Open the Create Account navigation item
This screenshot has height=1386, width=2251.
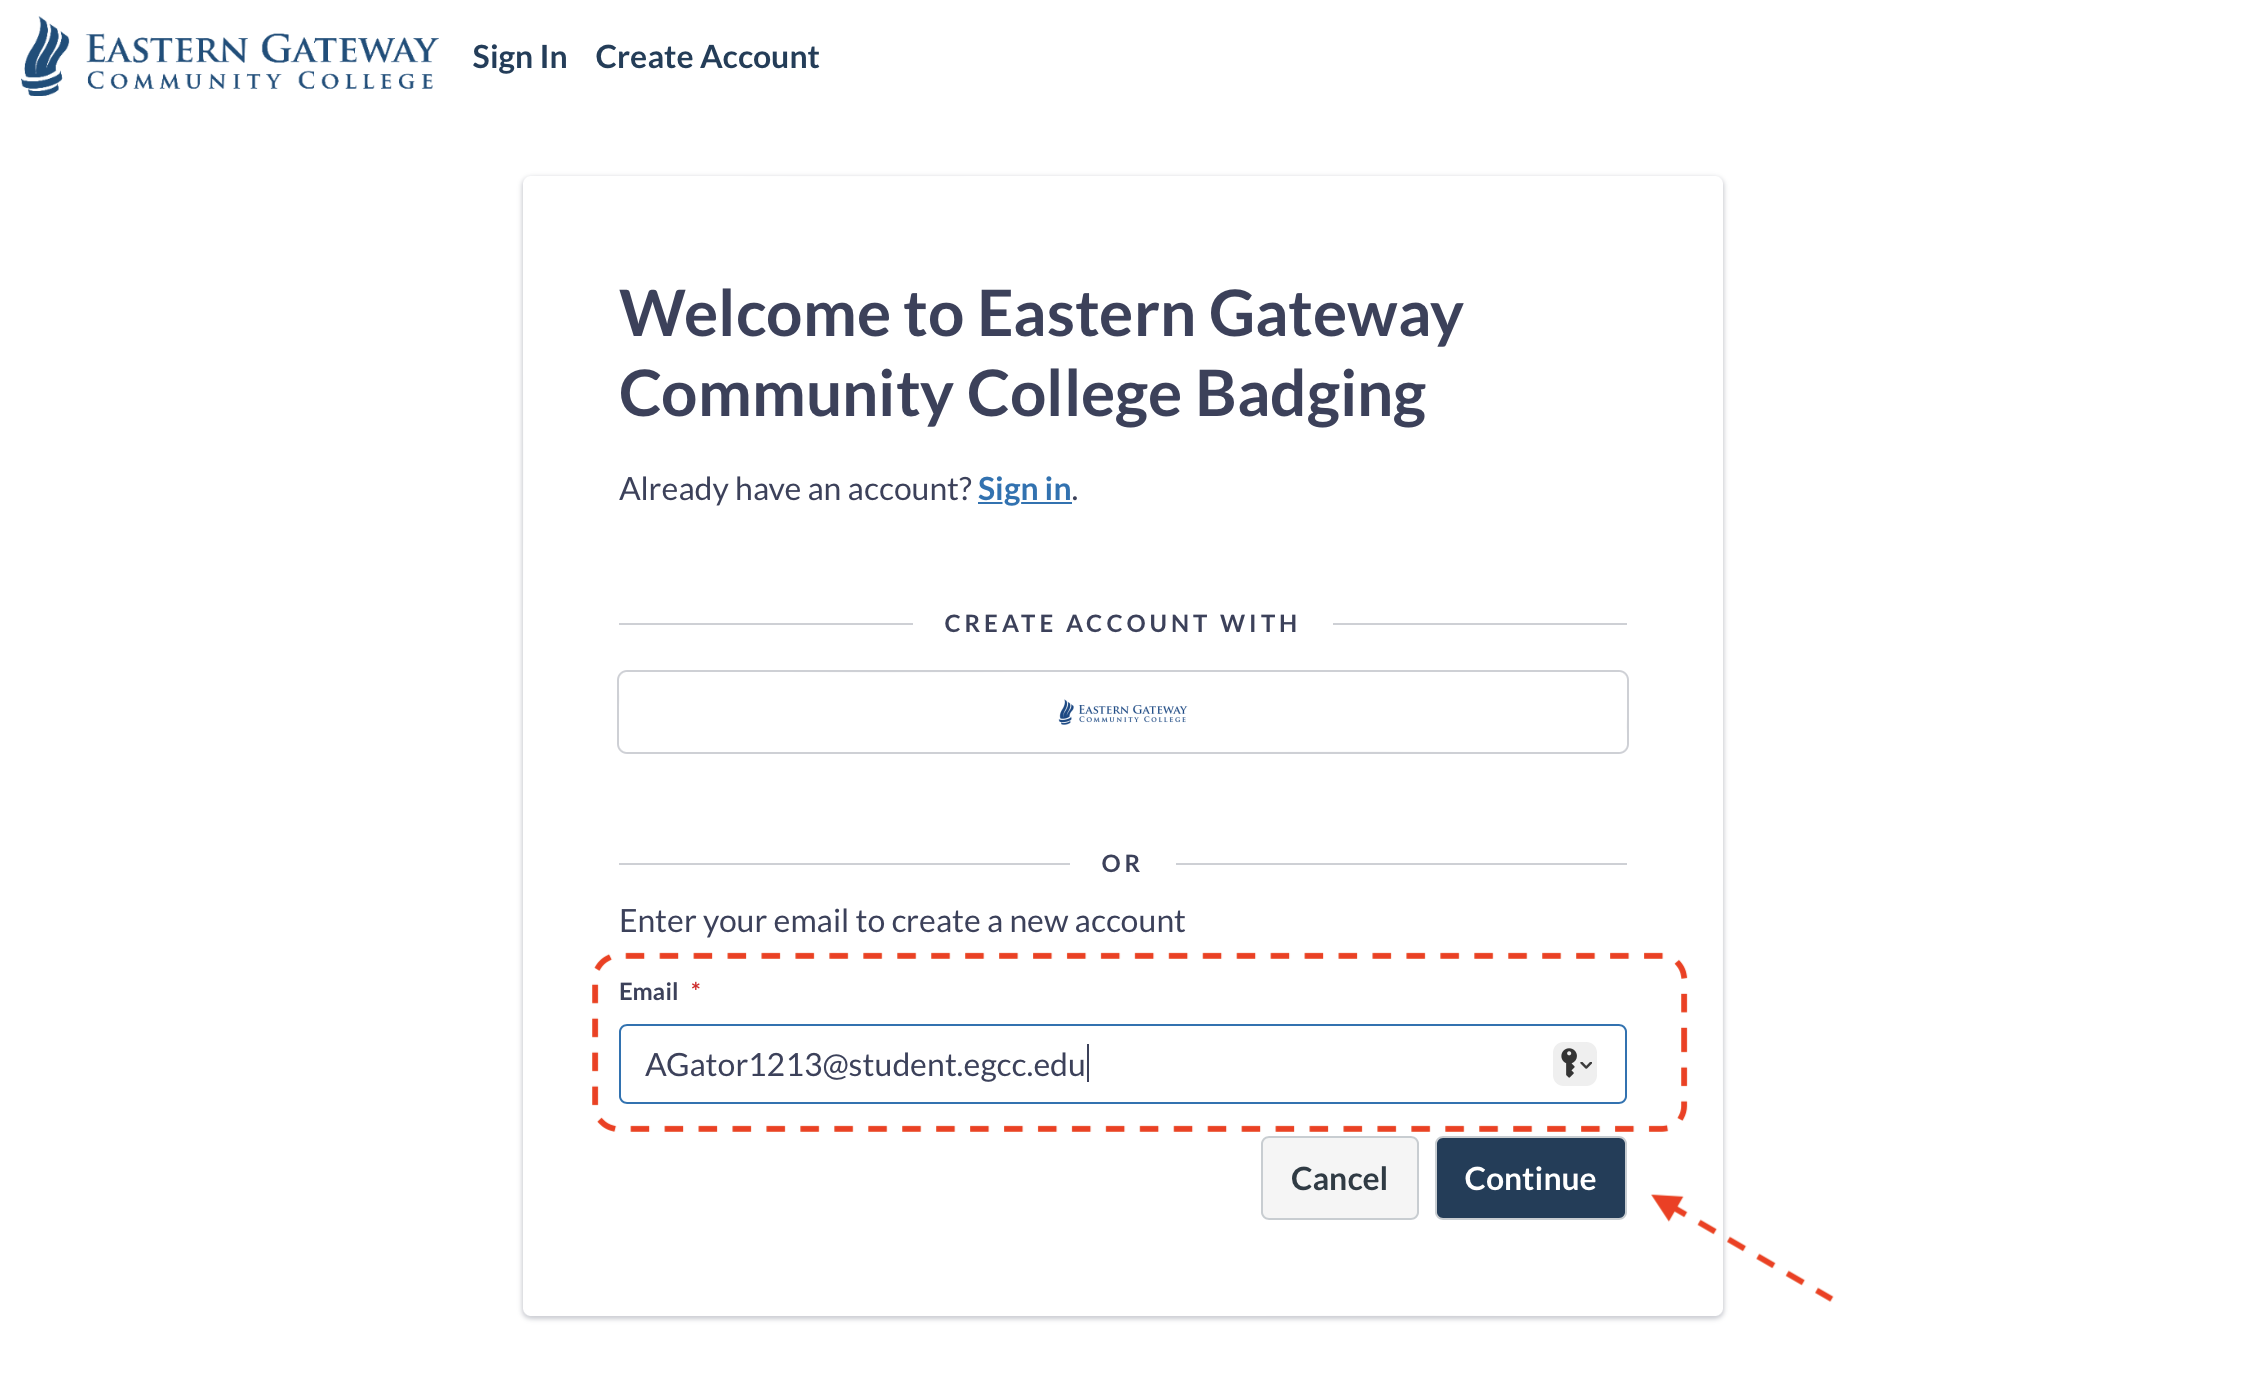[706, 57]
